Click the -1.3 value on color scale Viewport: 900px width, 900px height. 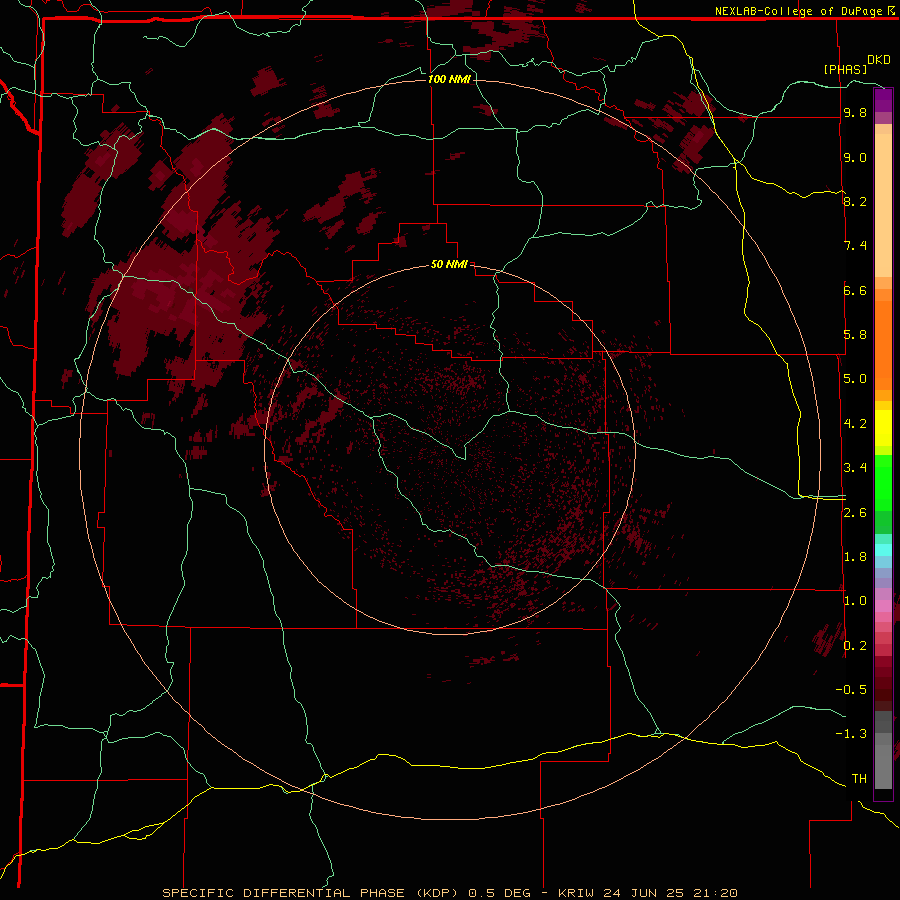851,734
